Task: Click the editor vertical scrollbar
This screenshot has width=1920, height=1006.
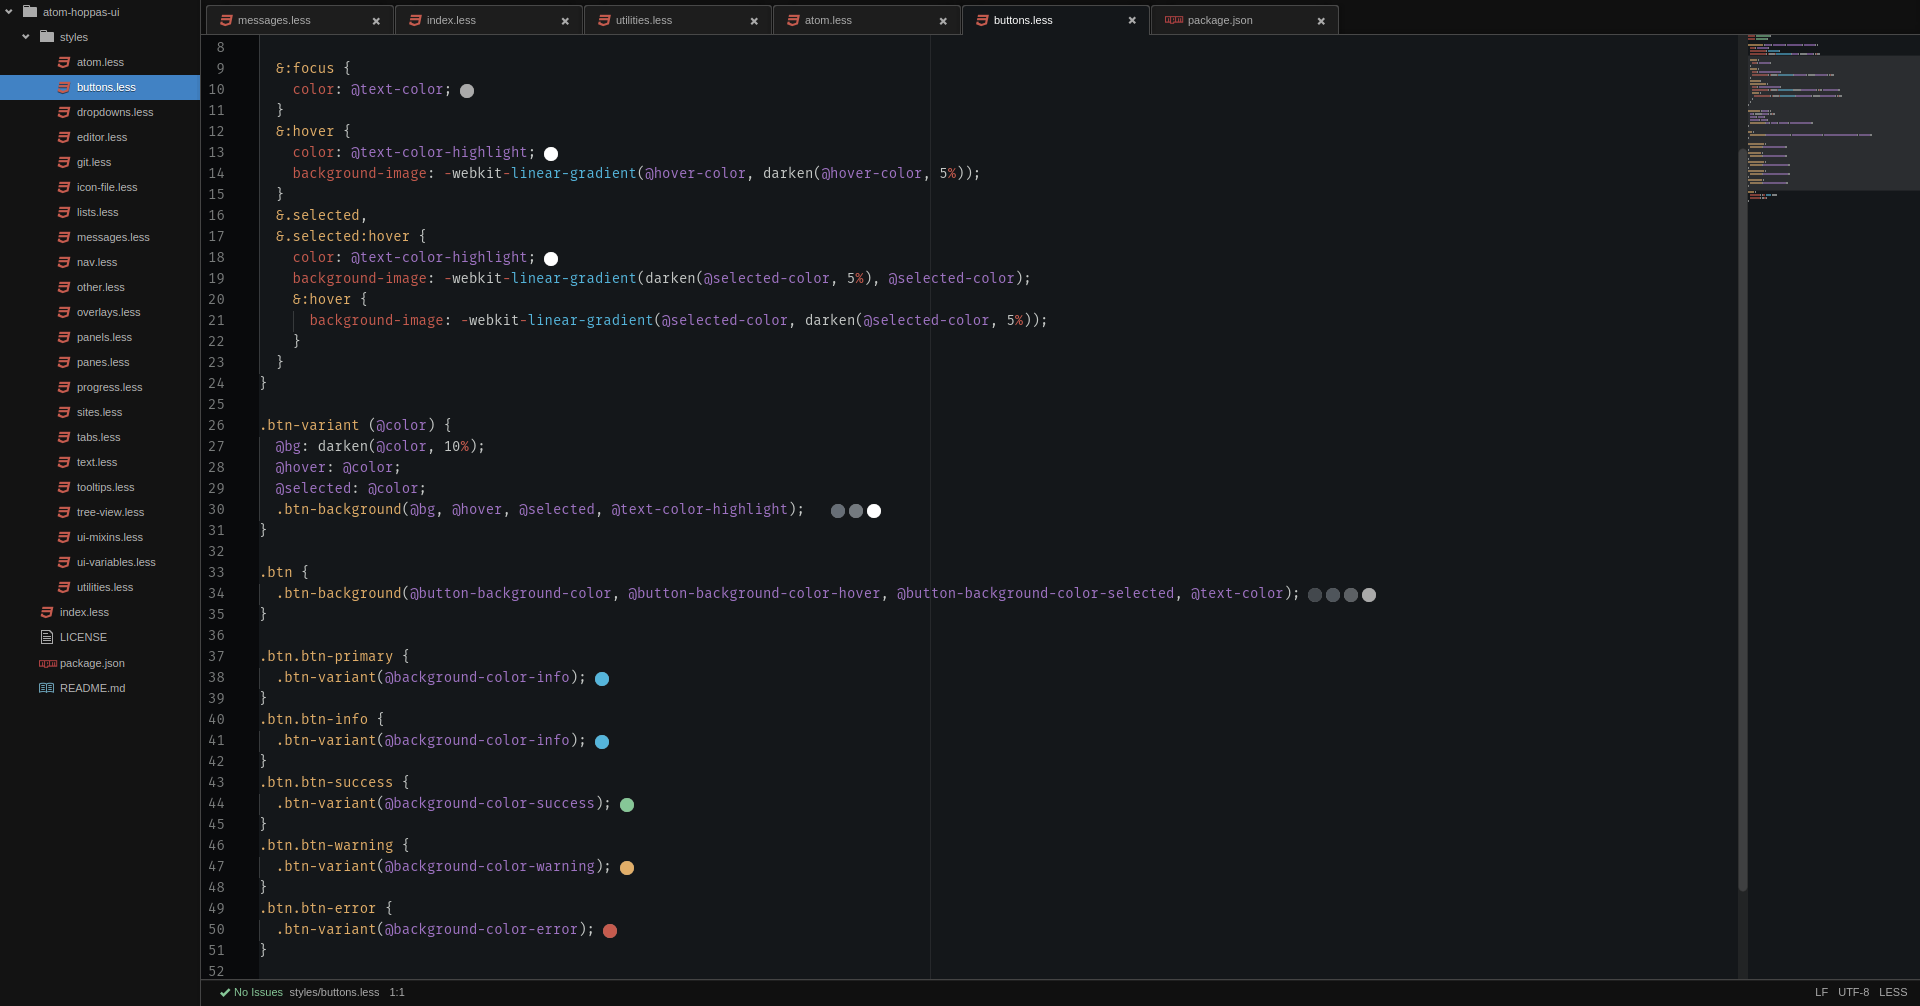Action: pyautogui.click(x=1743, y=520)
